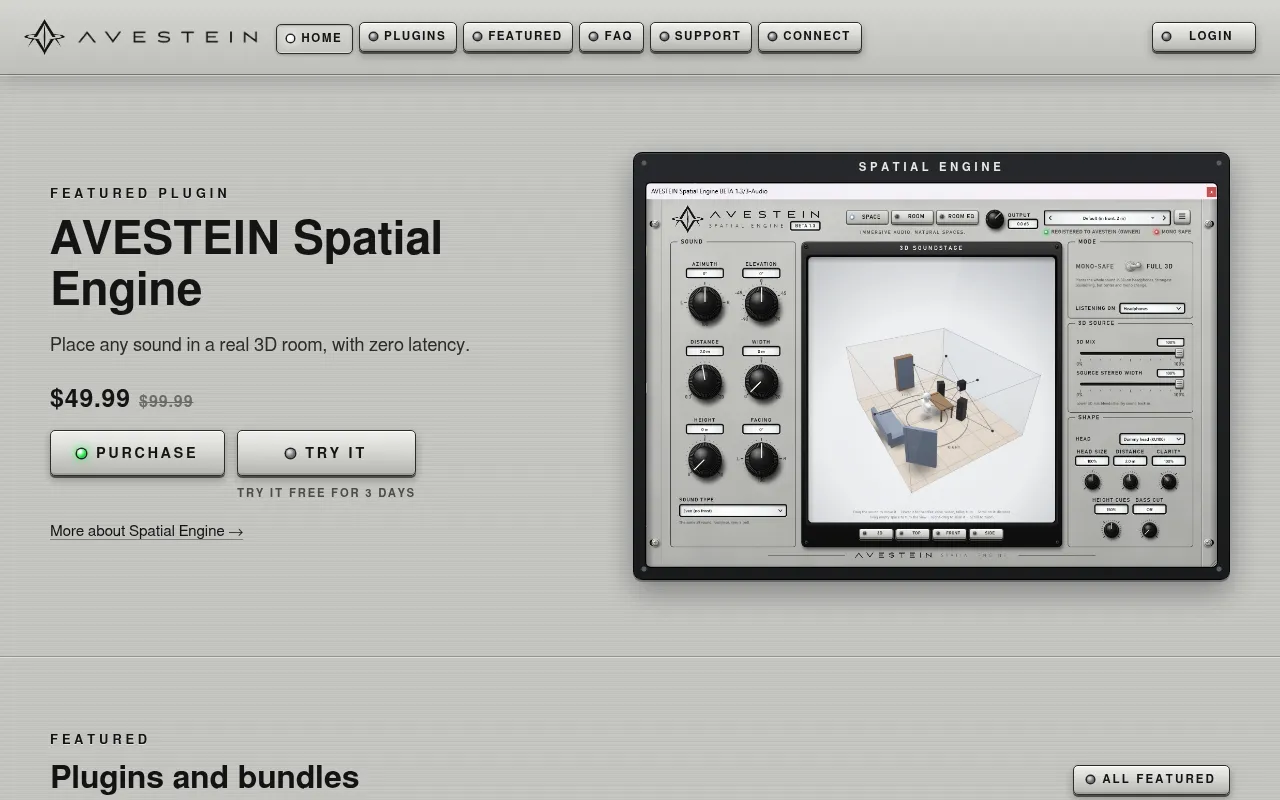Click the AVESTEIN logo in the site header

coord(141,37)
